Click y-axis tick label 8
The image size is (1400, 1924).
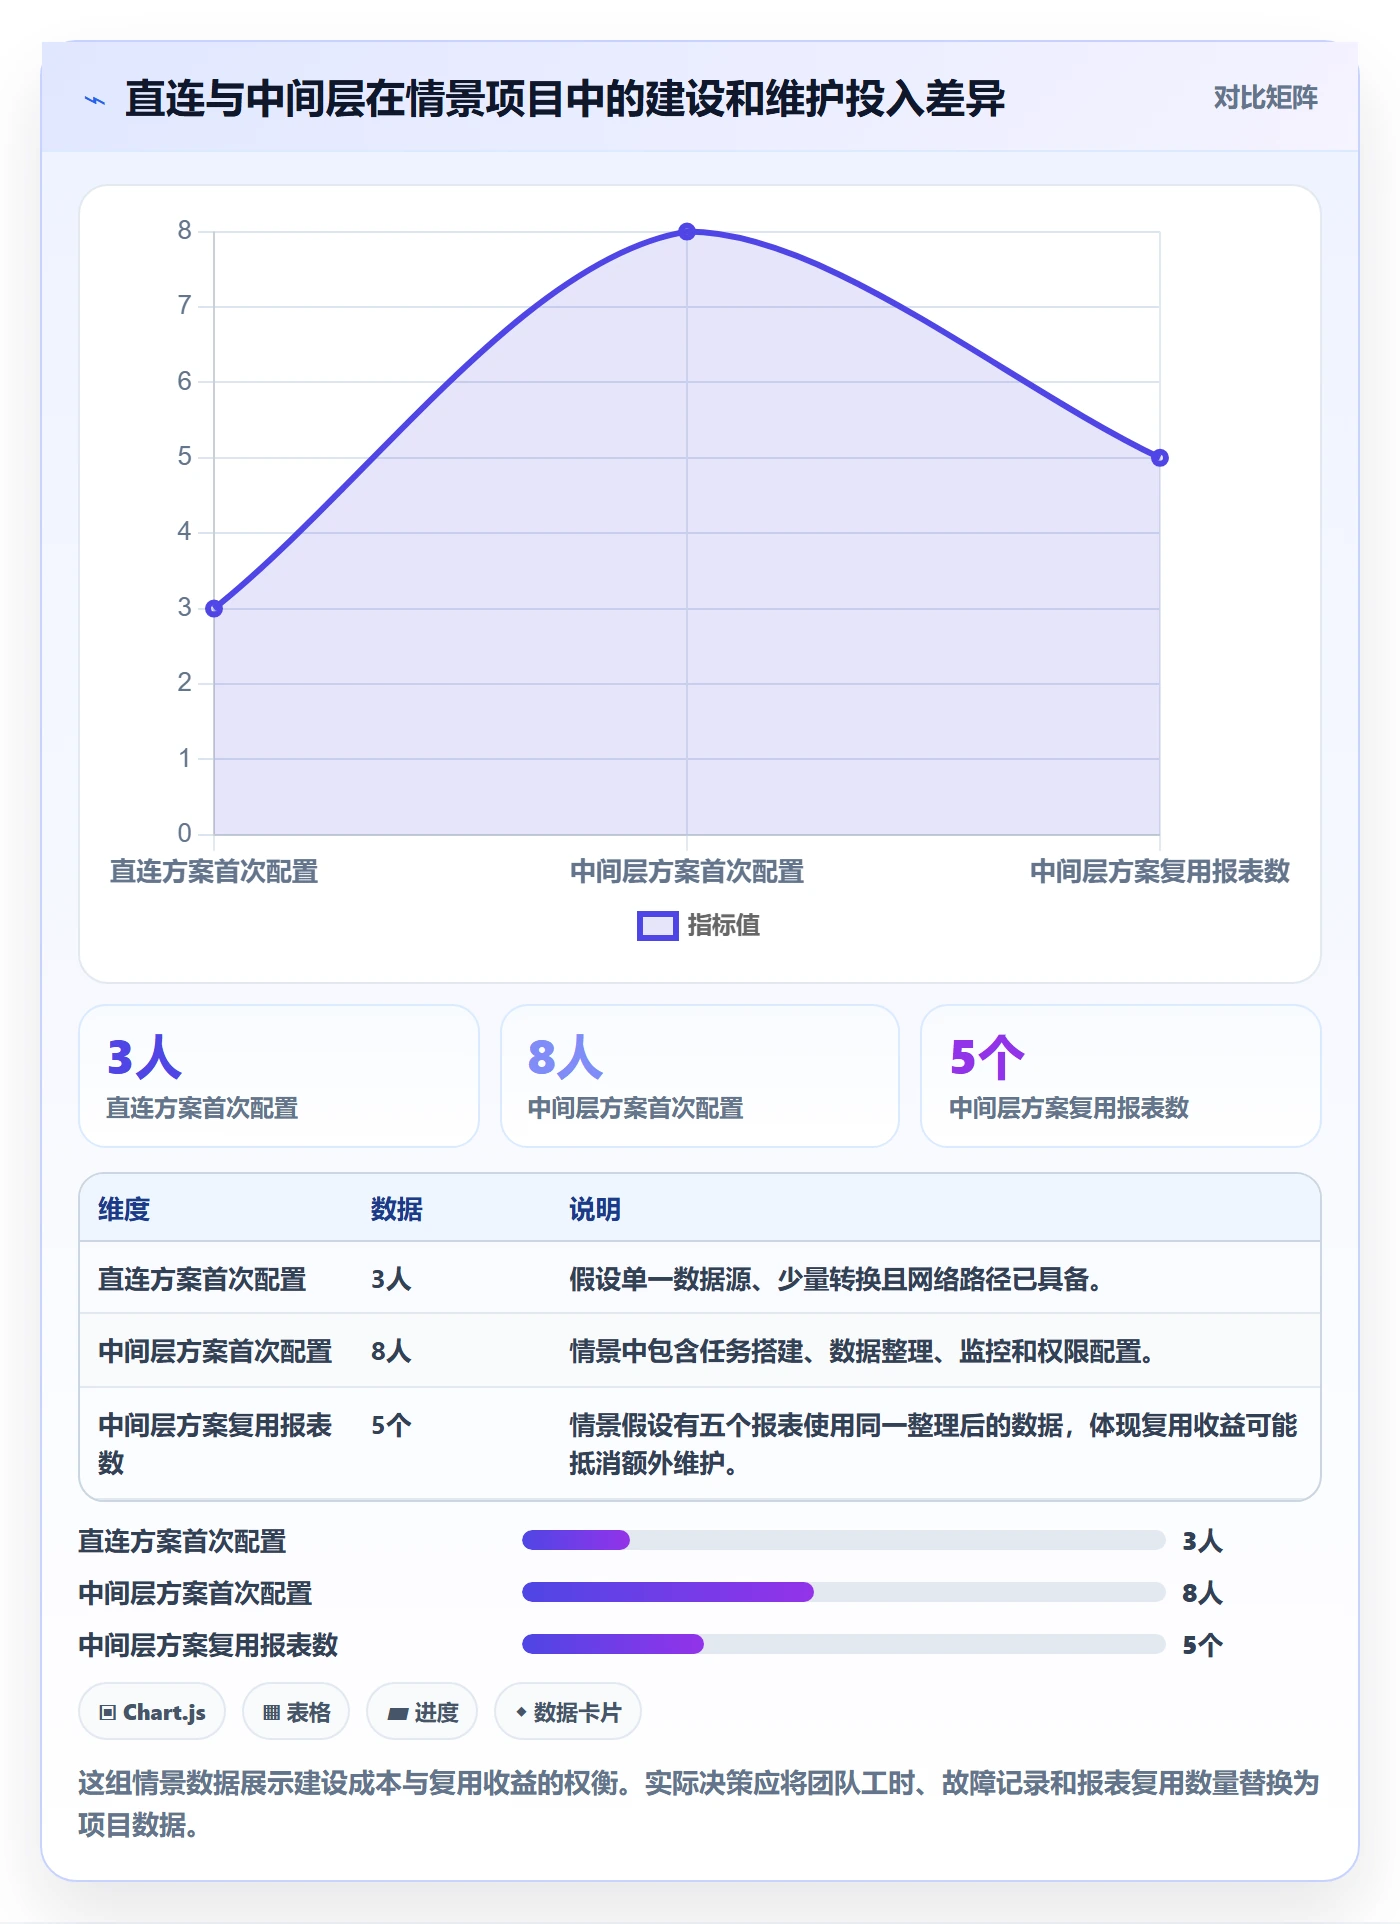184,231
